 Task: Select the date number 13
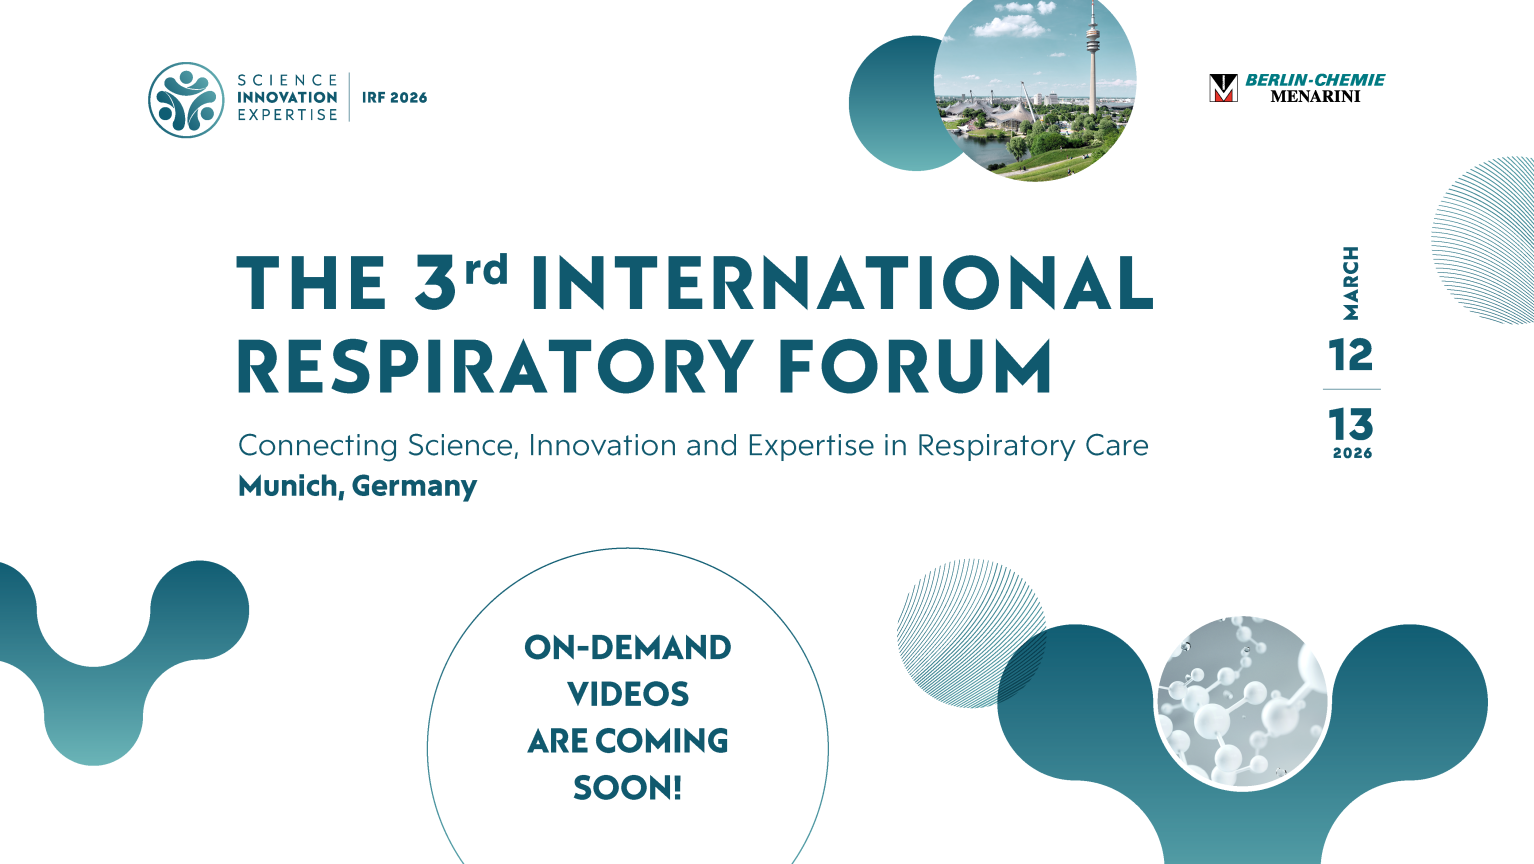pyautogui.click(x=1351, y=425)
